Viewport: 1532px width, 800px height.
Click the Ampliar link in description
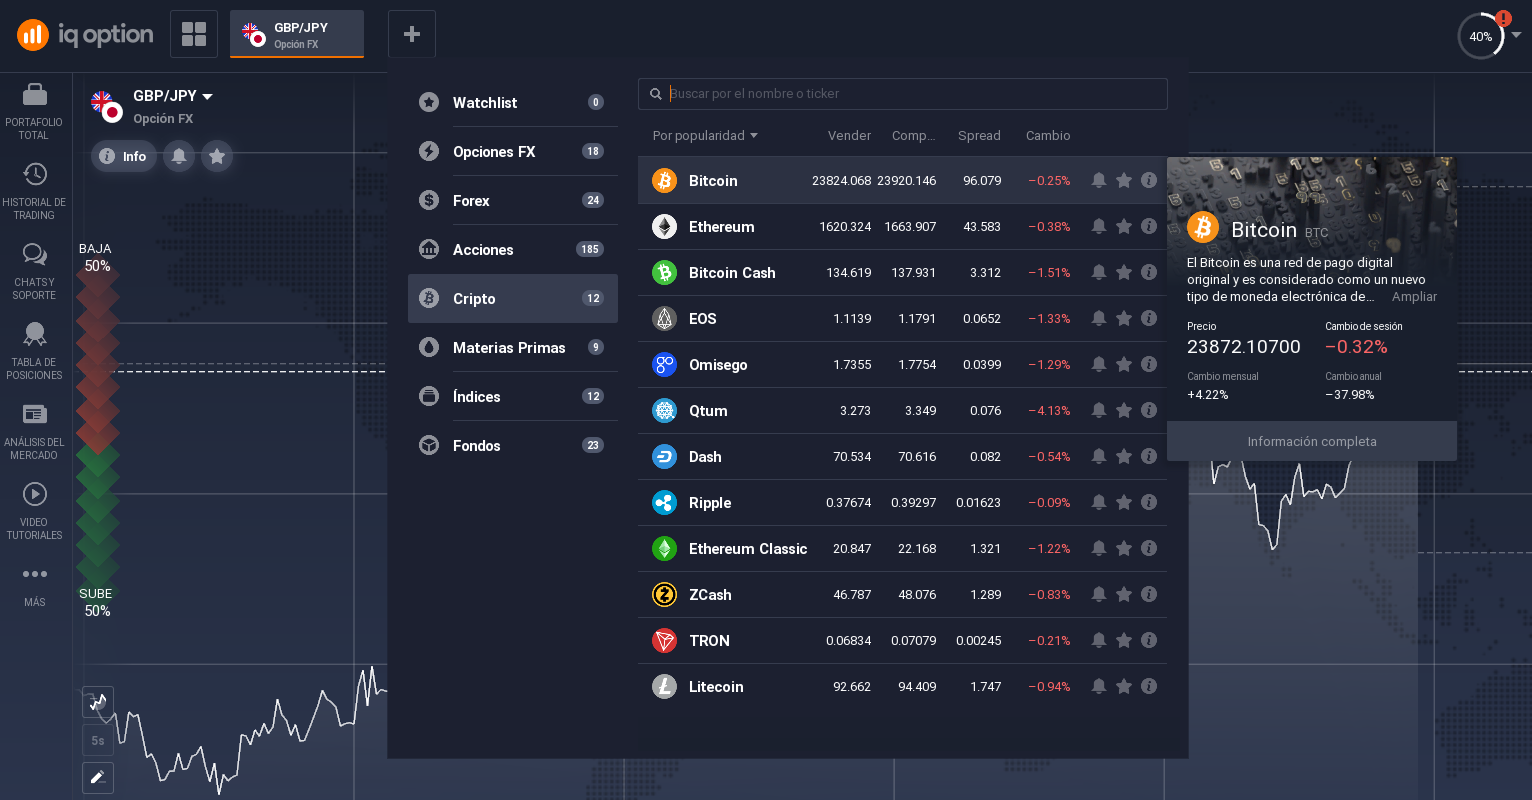tap(1414, 297)
